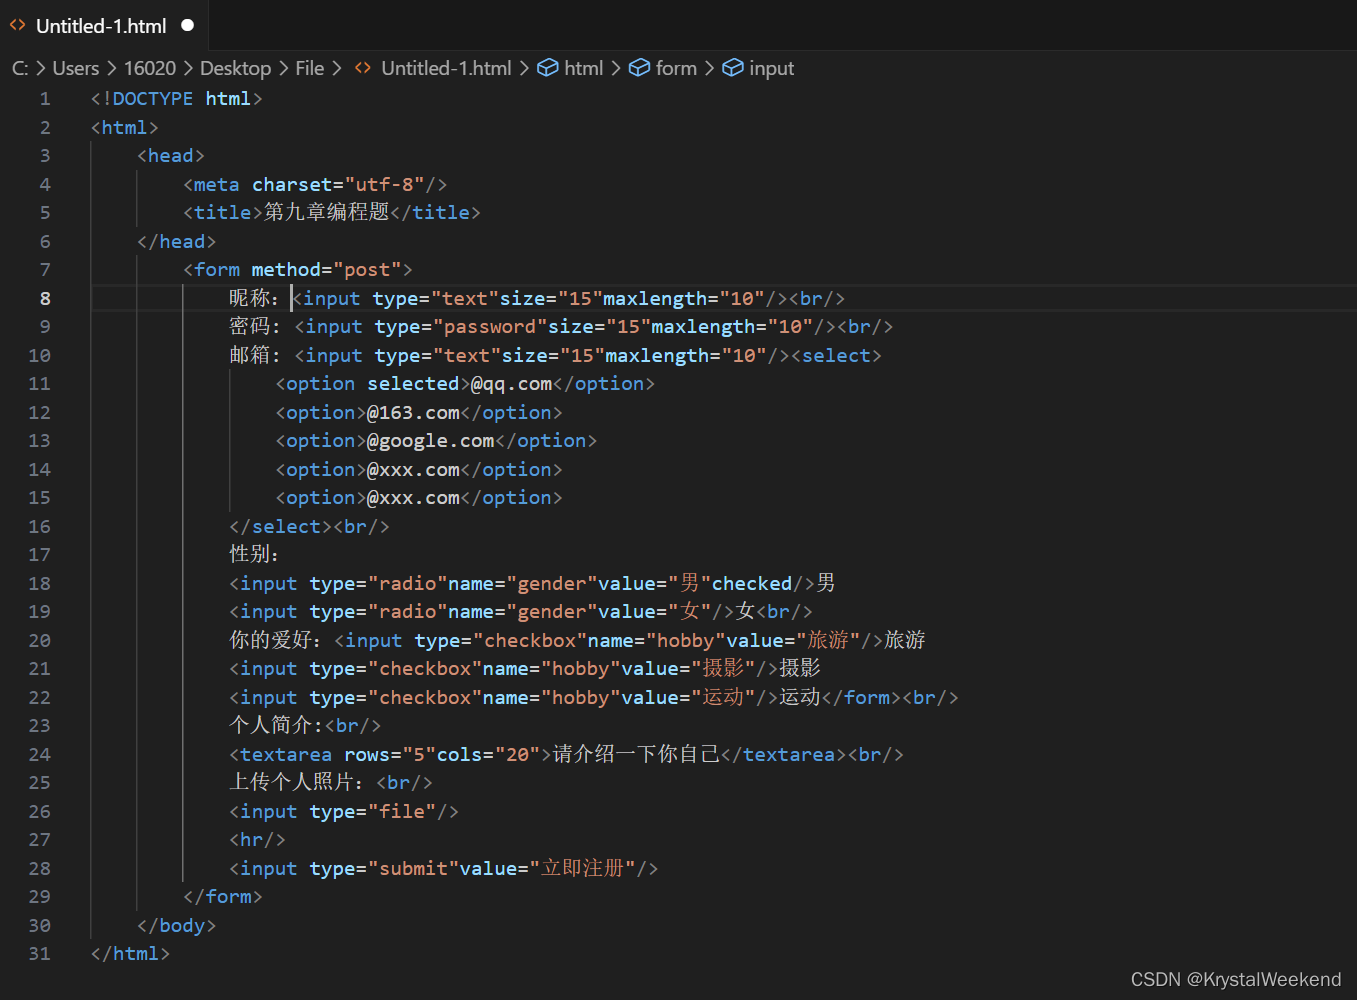Open the File breadcrumb folder
Viewport: 1357px width, 1000px height.
pyautogui.click(x=310, y=68)
